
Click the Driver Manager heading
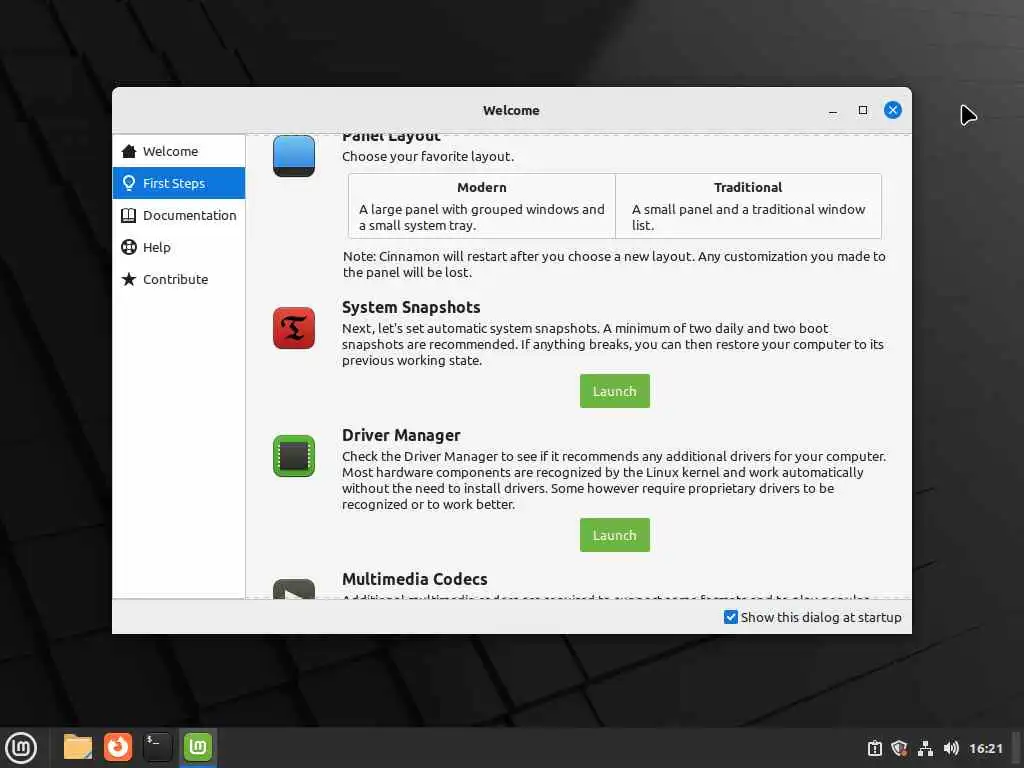tap(401, 435)
